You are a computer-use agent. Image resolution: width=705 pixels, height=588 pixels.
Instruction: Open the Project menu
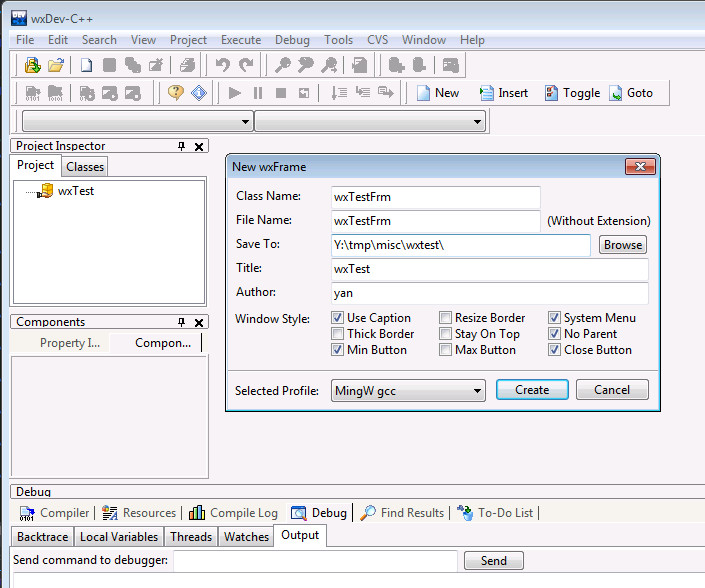(188, 40)
